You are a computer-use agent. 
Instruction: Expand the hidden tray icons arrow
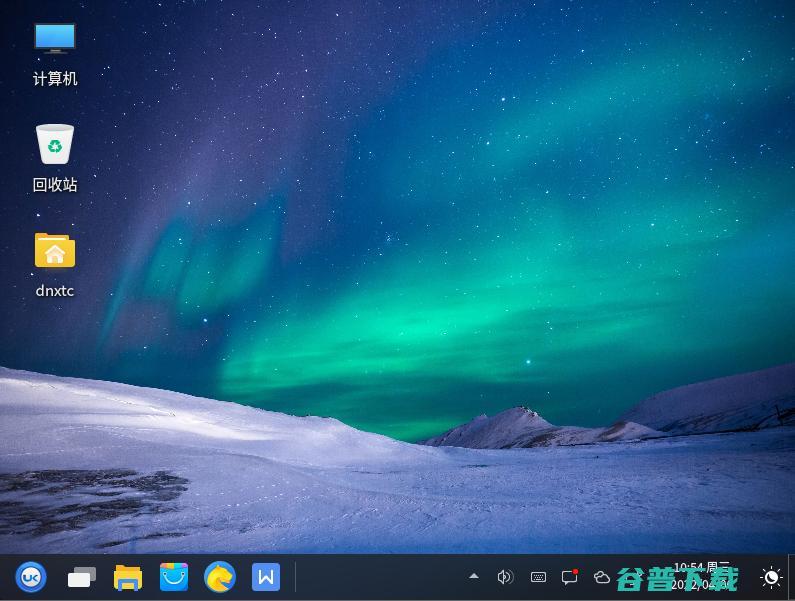click(x=474, y=576)
